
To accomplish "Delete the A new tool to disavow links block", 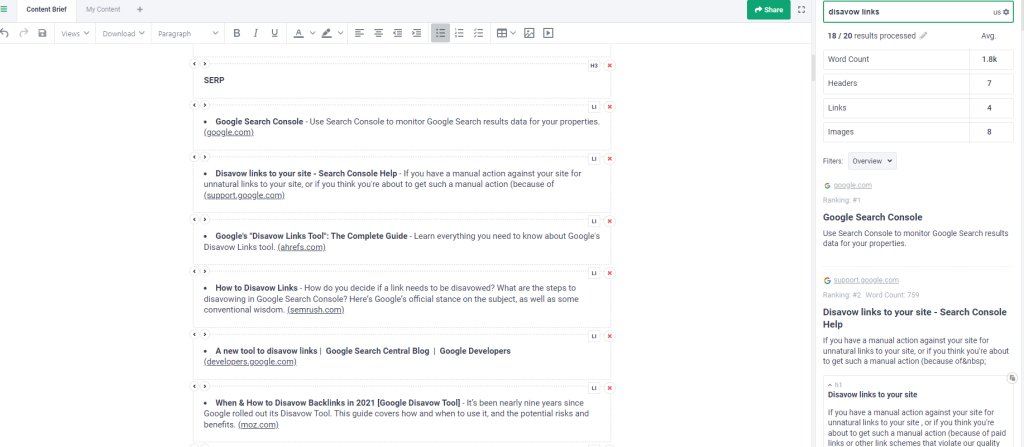I will pyautogui.click(x=609, y=337).
